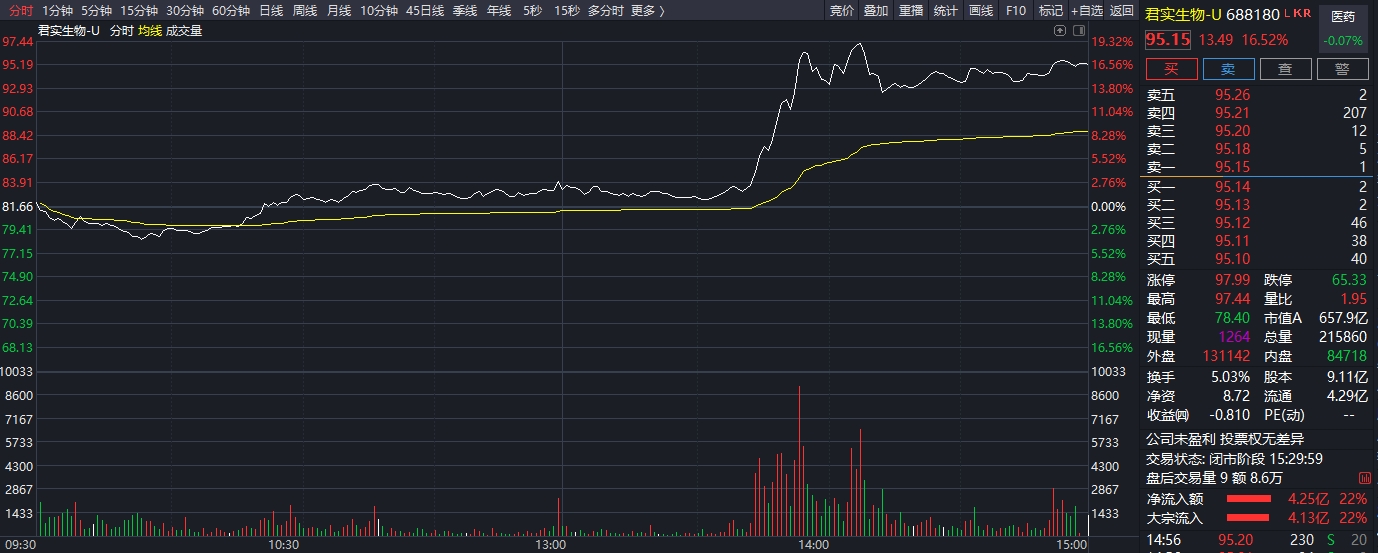Screen dimensions: 1378x553
Task: Click the blue 卖 sell button
Action: click(x=1228, y=68)
